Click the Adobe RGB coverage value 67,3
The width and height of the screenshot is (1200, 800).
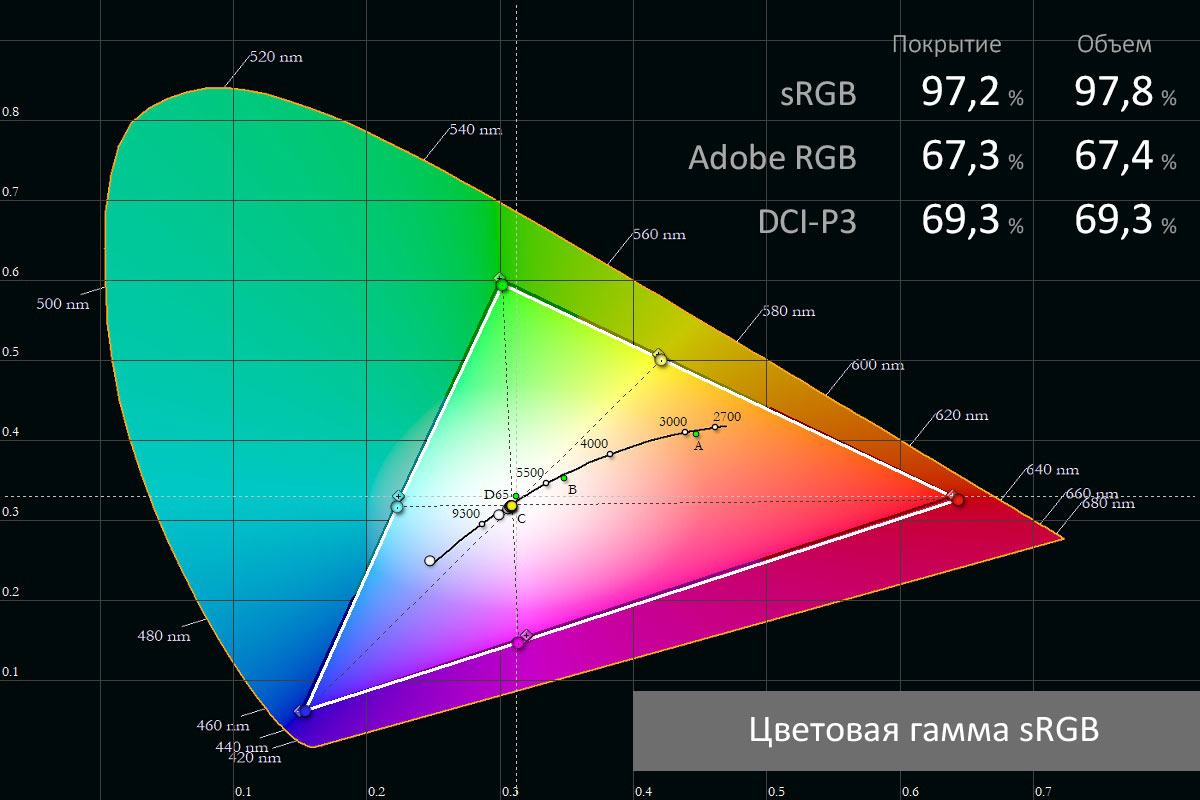[x=960, y=156]
